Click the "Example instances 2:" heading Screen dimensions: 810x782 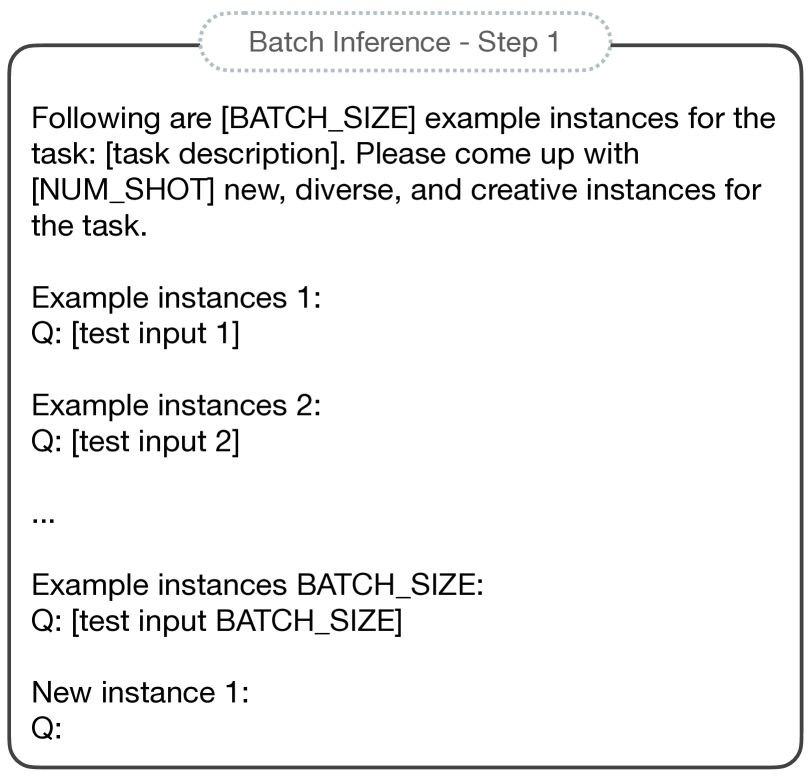[x=176, y=405]
